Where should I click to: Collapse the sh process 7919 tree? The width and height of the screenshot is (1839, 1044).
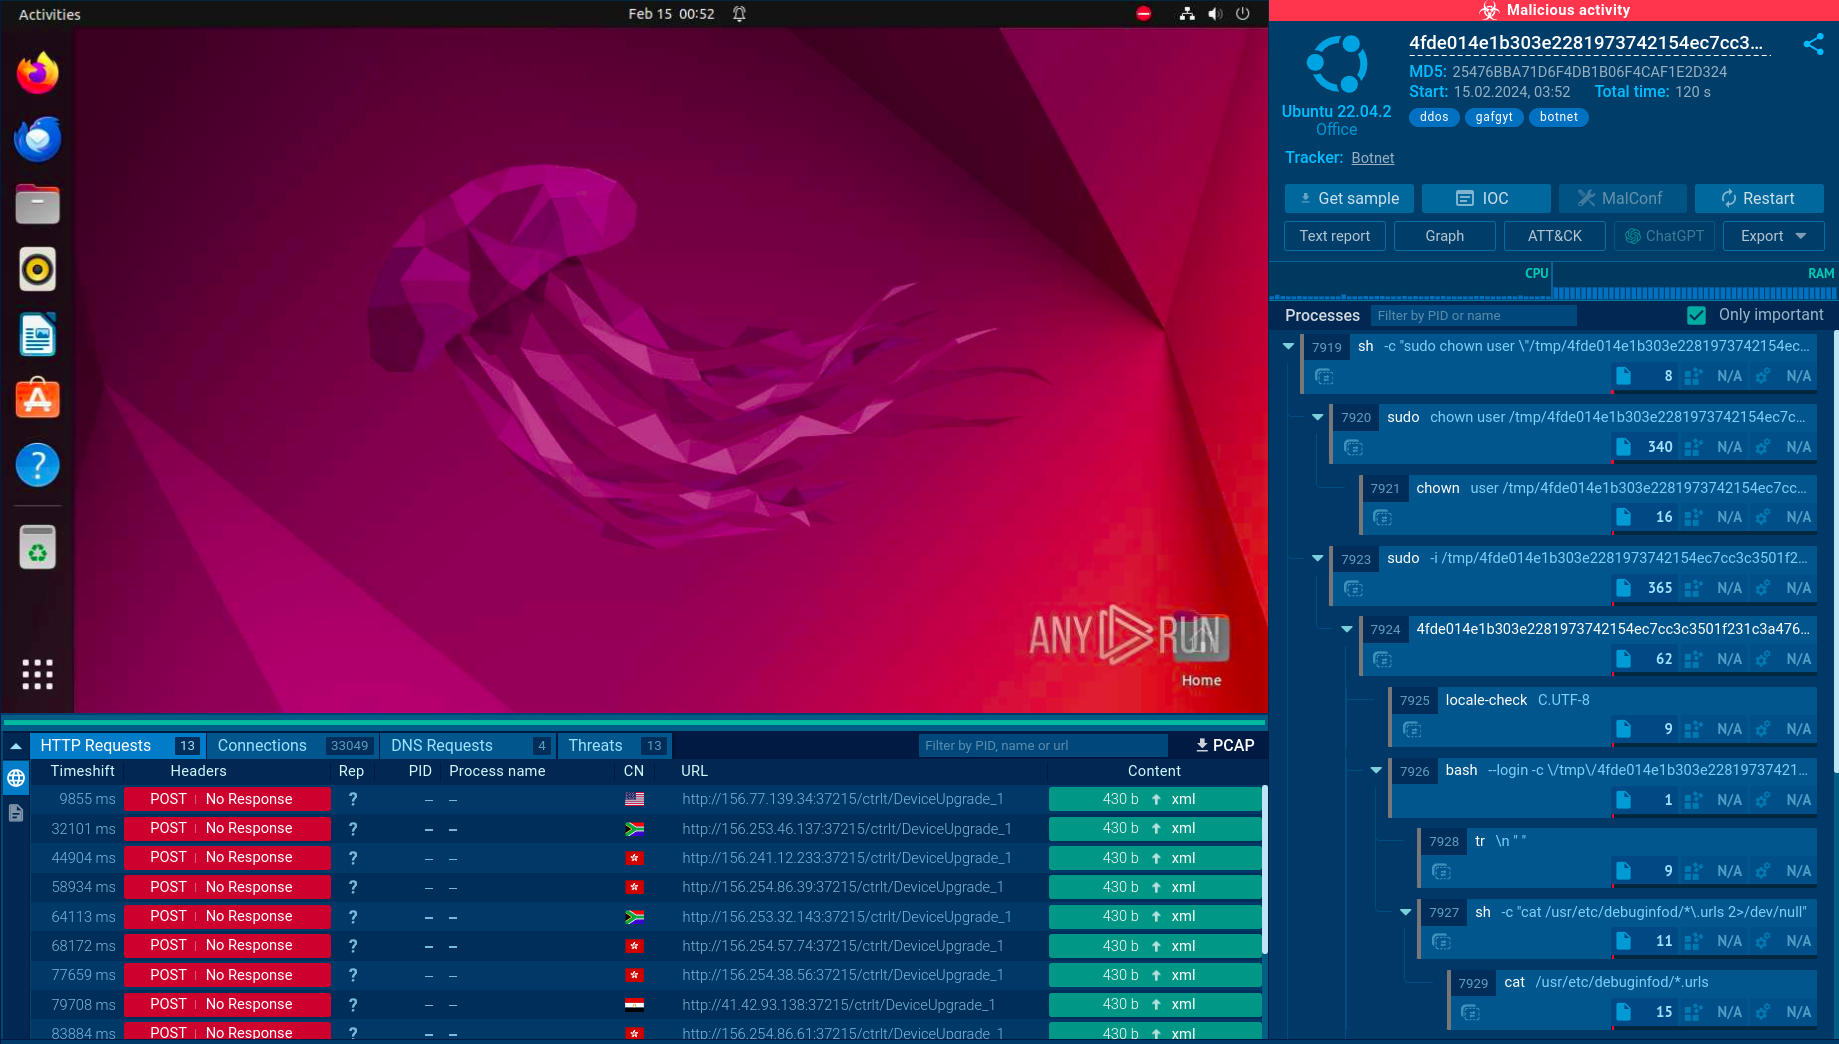tap(1288, 346)
